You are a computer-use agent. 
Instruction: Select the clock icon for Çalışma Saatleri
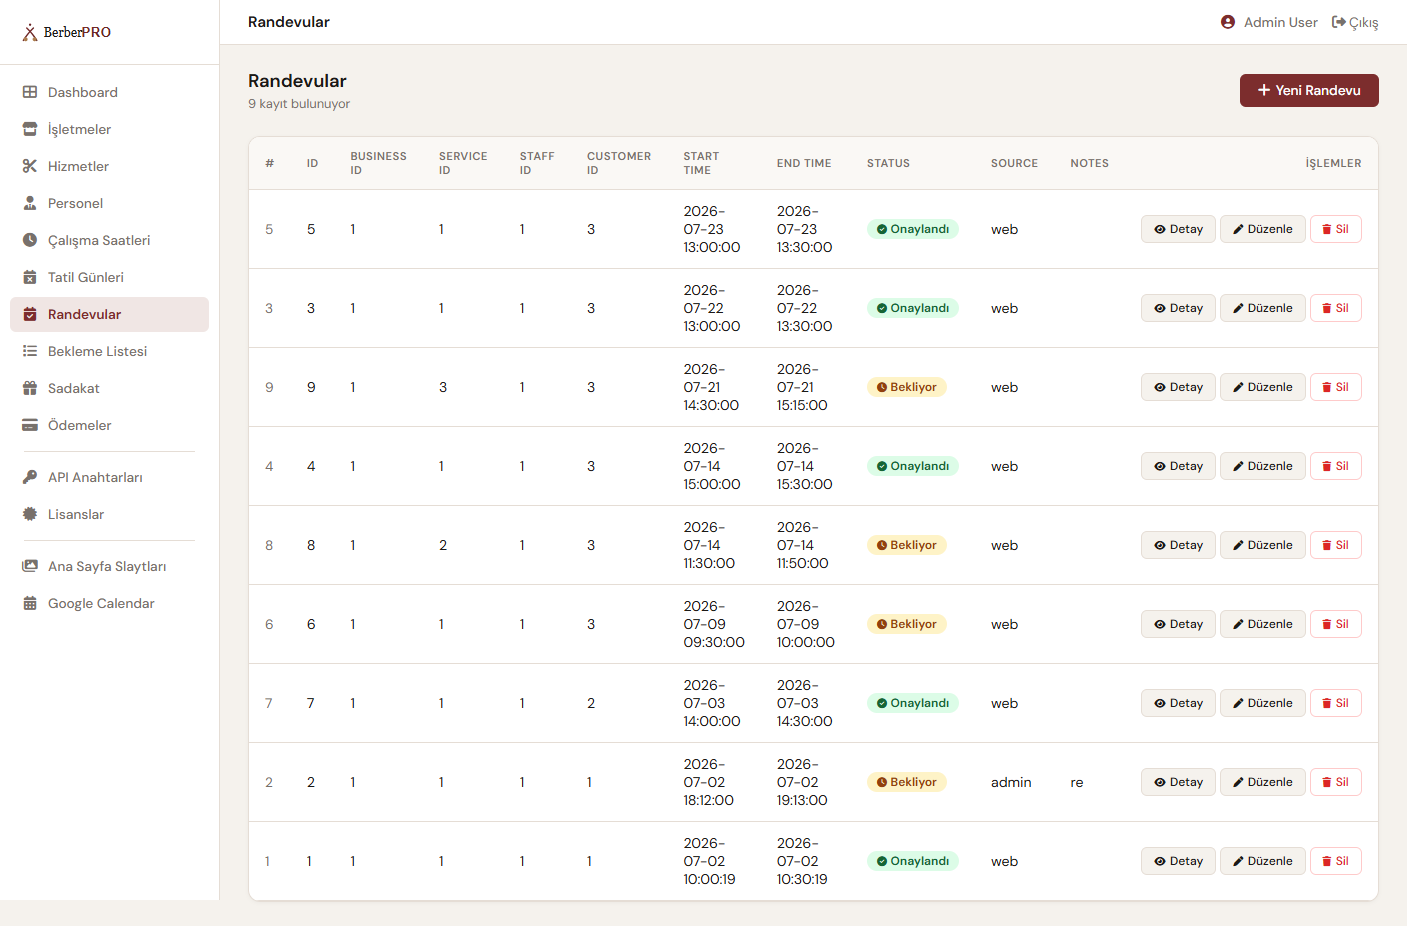click(x=30, y=240)
